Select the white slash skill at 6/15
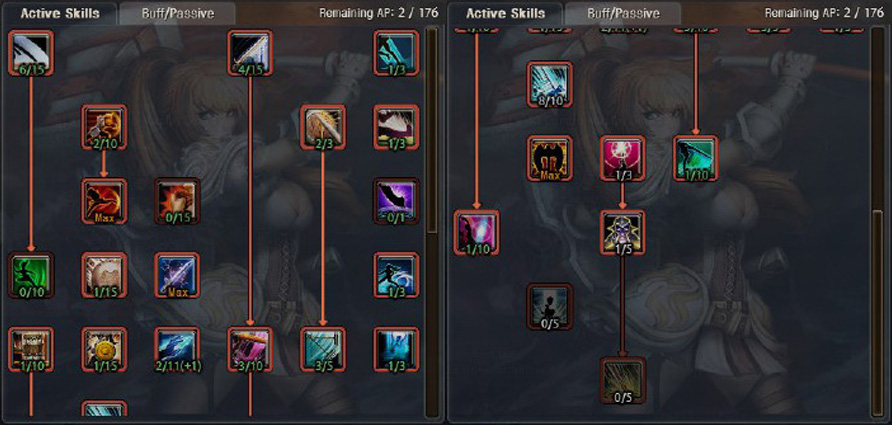 (31, 53)
